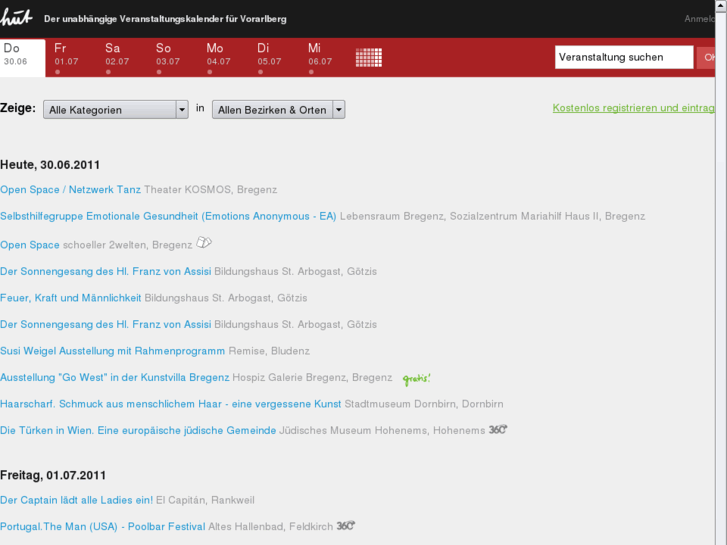Open Die Türken in Wien event

point(138,430)
